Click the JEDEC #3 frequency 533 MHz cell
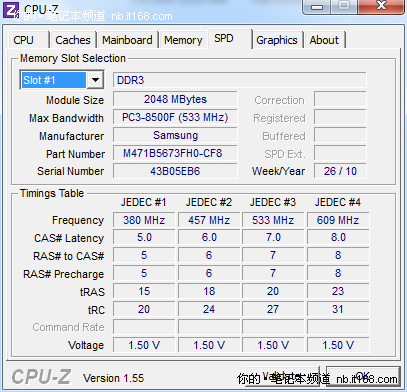The image size is (407, 392). coord(273,220)
